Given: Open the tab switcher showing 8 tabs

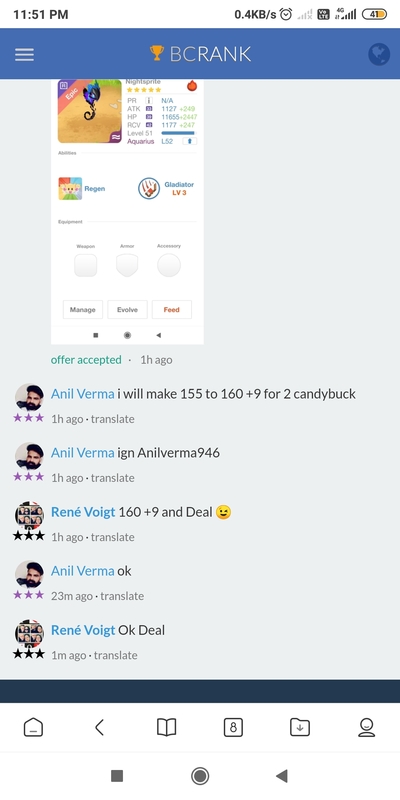Looking at the screenshot, I should coord(233,727).
